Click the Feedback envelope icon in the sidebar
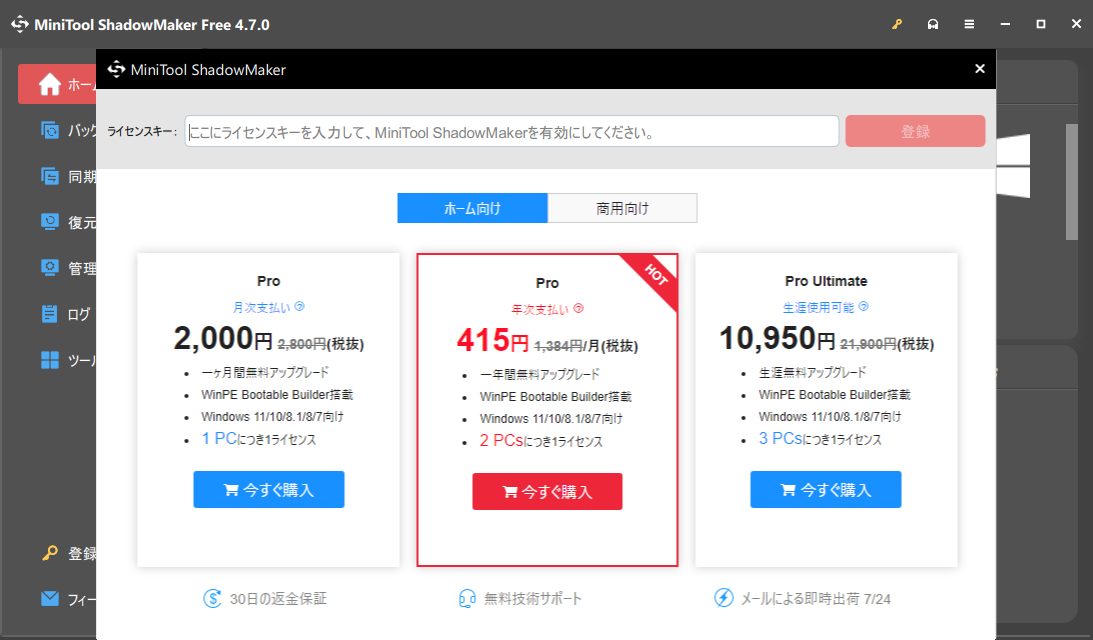 click(x=49, y=599)
